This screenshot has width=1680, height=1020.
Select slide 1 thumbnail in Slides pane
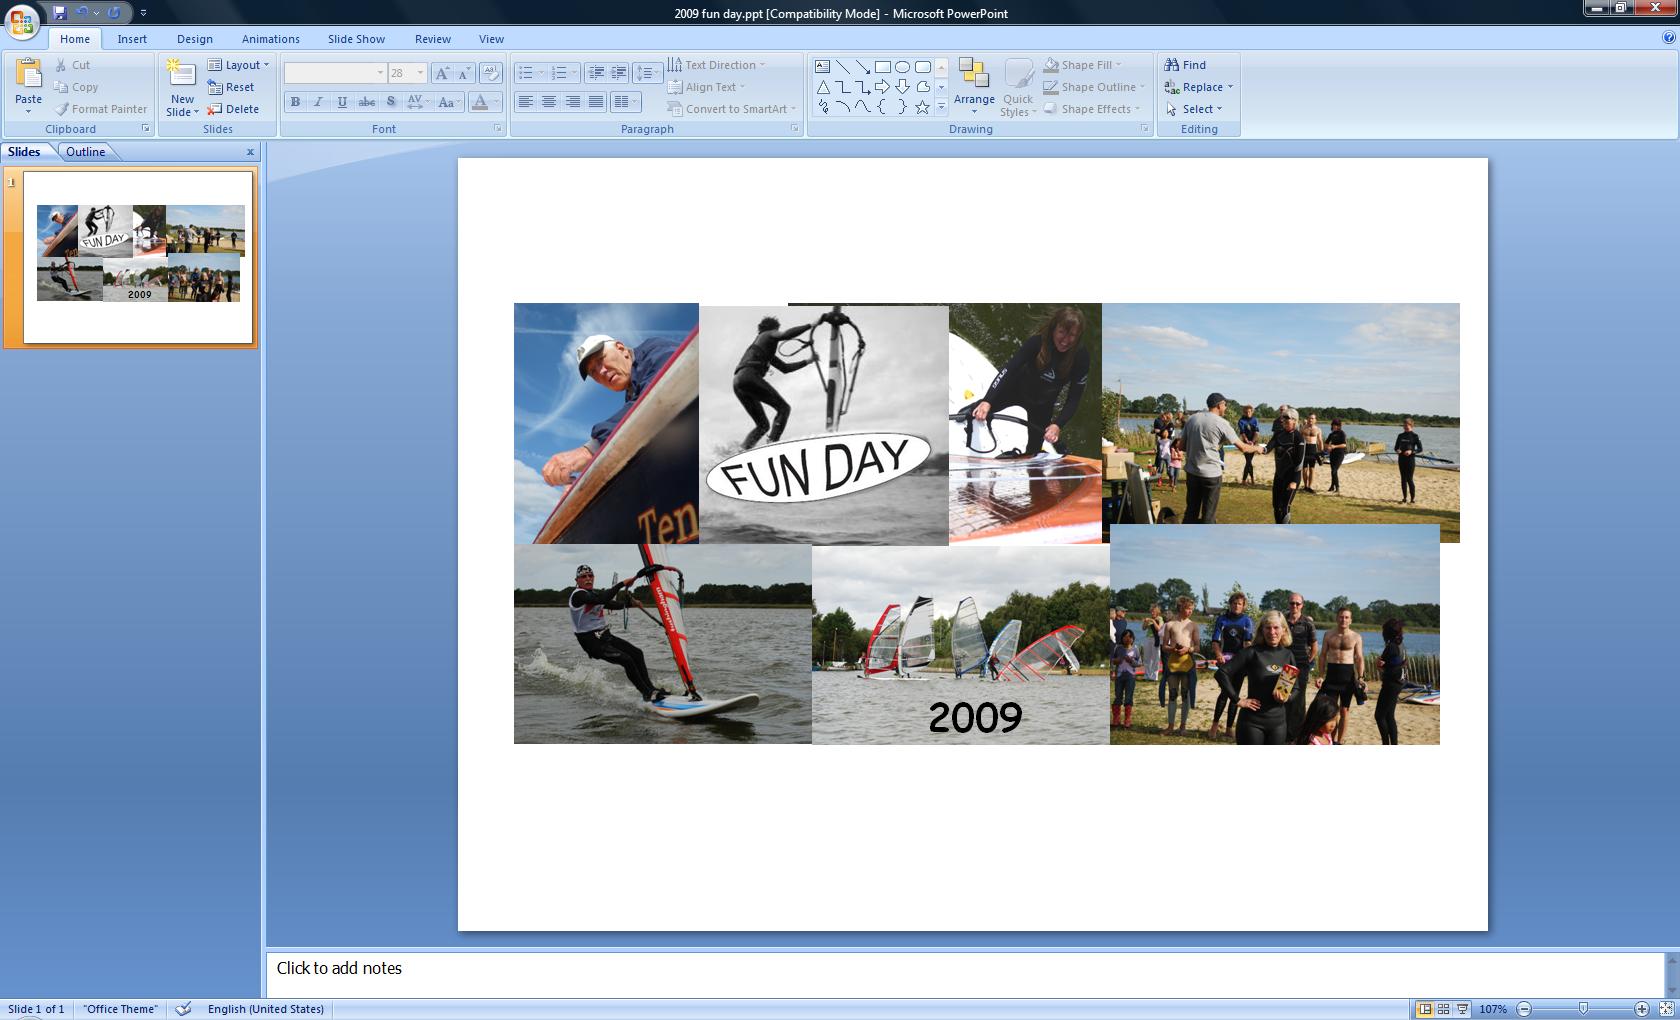pyautogui.click(x=138, y=257)
